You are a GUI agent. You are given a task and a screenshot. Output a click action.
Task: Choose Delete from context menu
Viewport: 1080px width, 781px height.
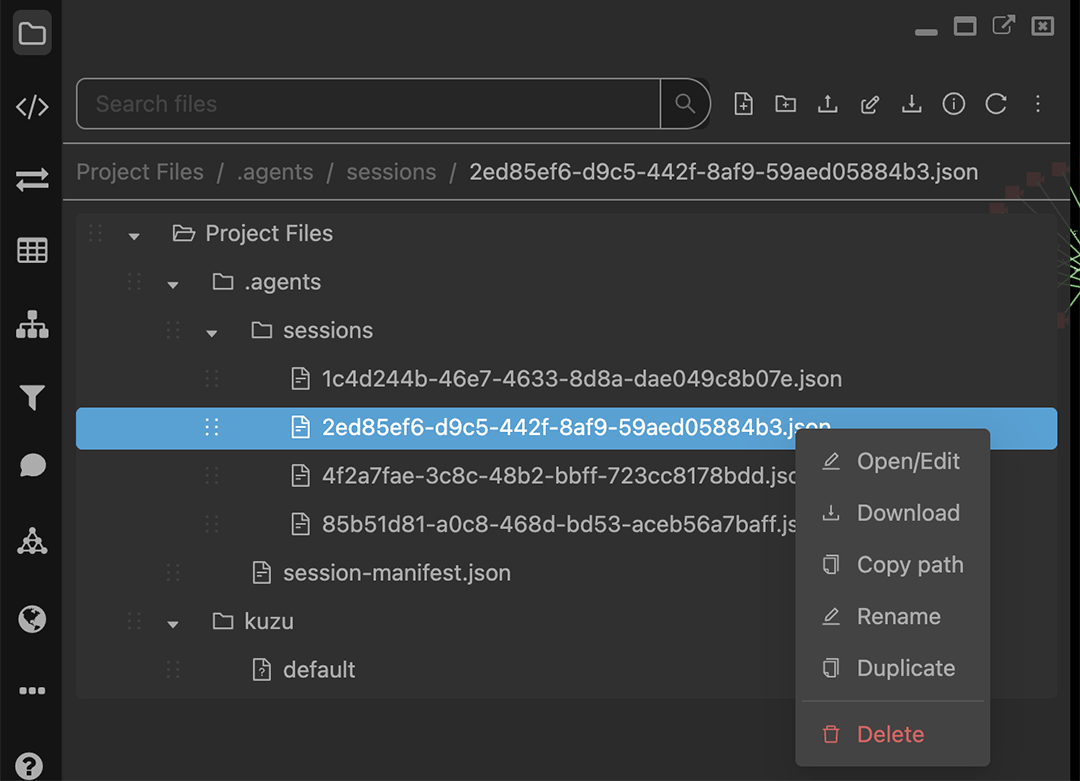pyautogui.click(x=893, y=734)
